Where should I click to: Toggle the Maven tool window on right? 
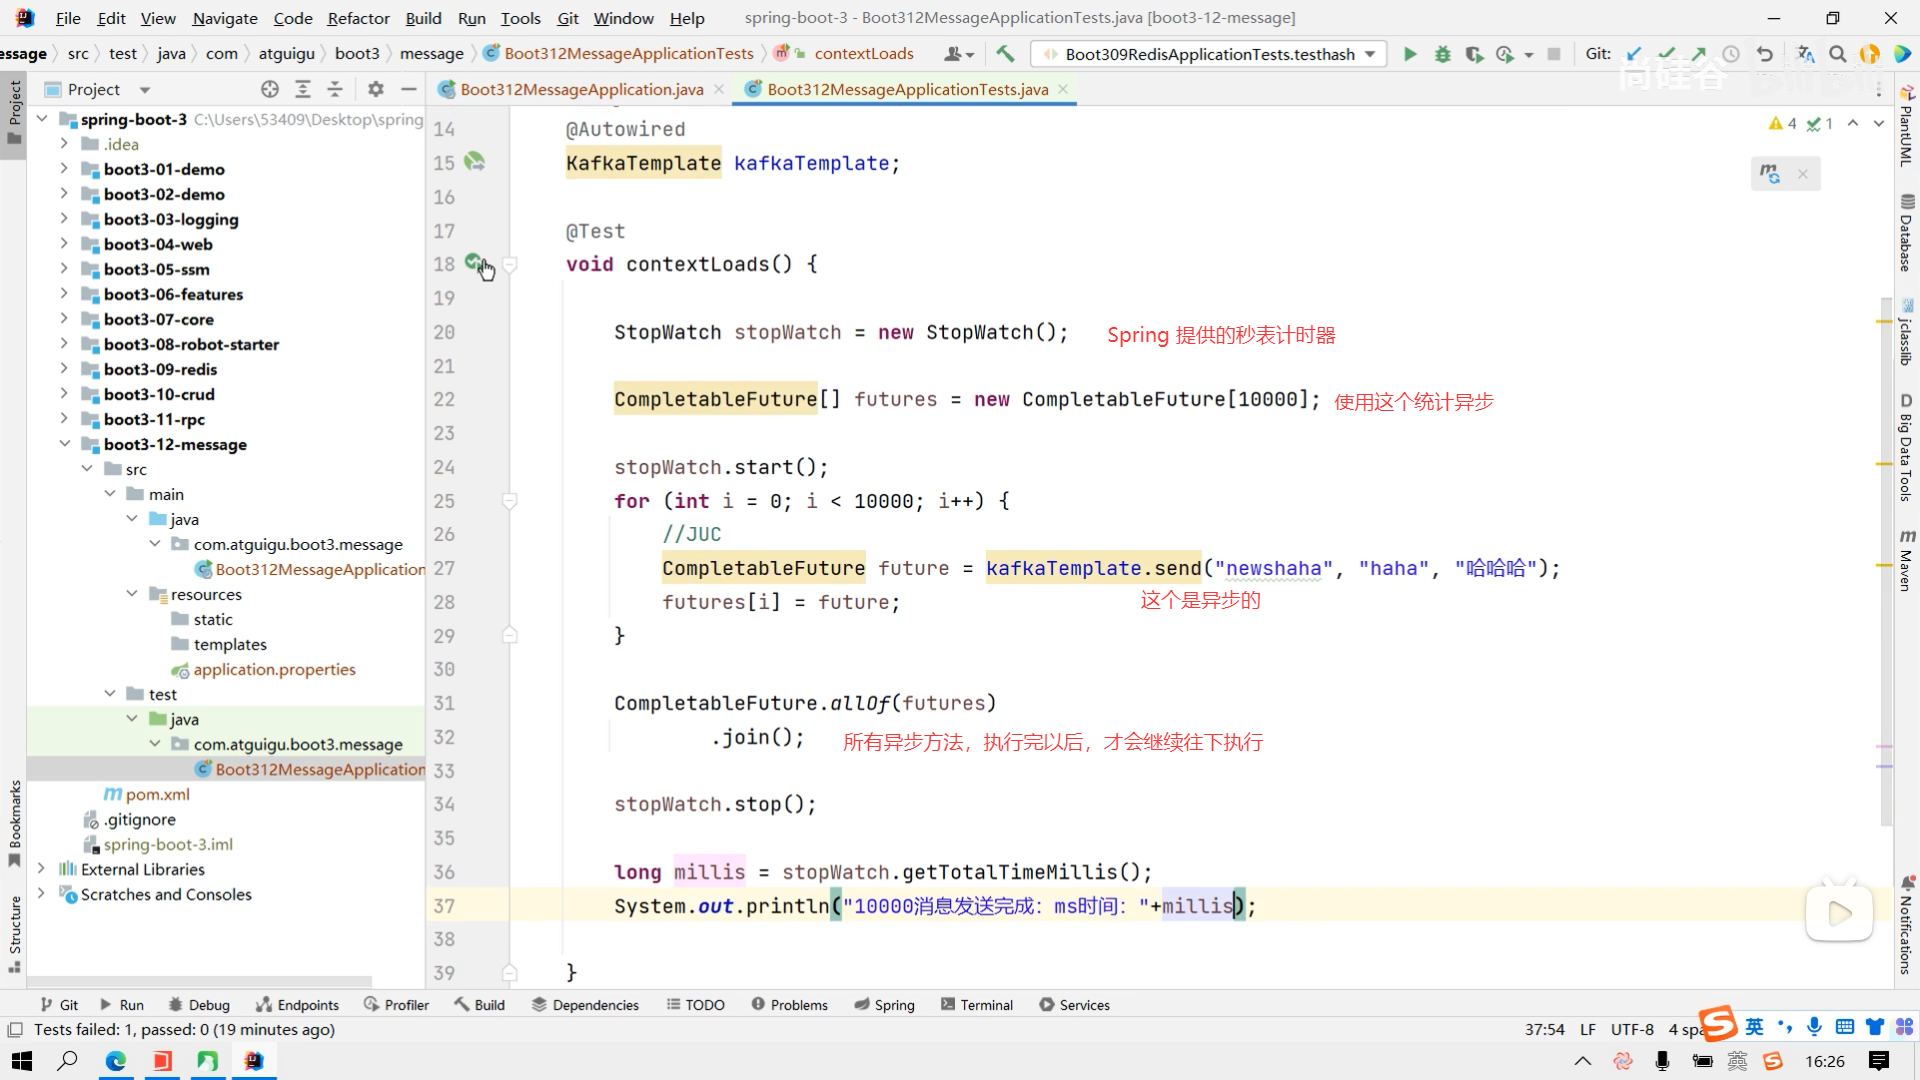[x=1906, y=560]
